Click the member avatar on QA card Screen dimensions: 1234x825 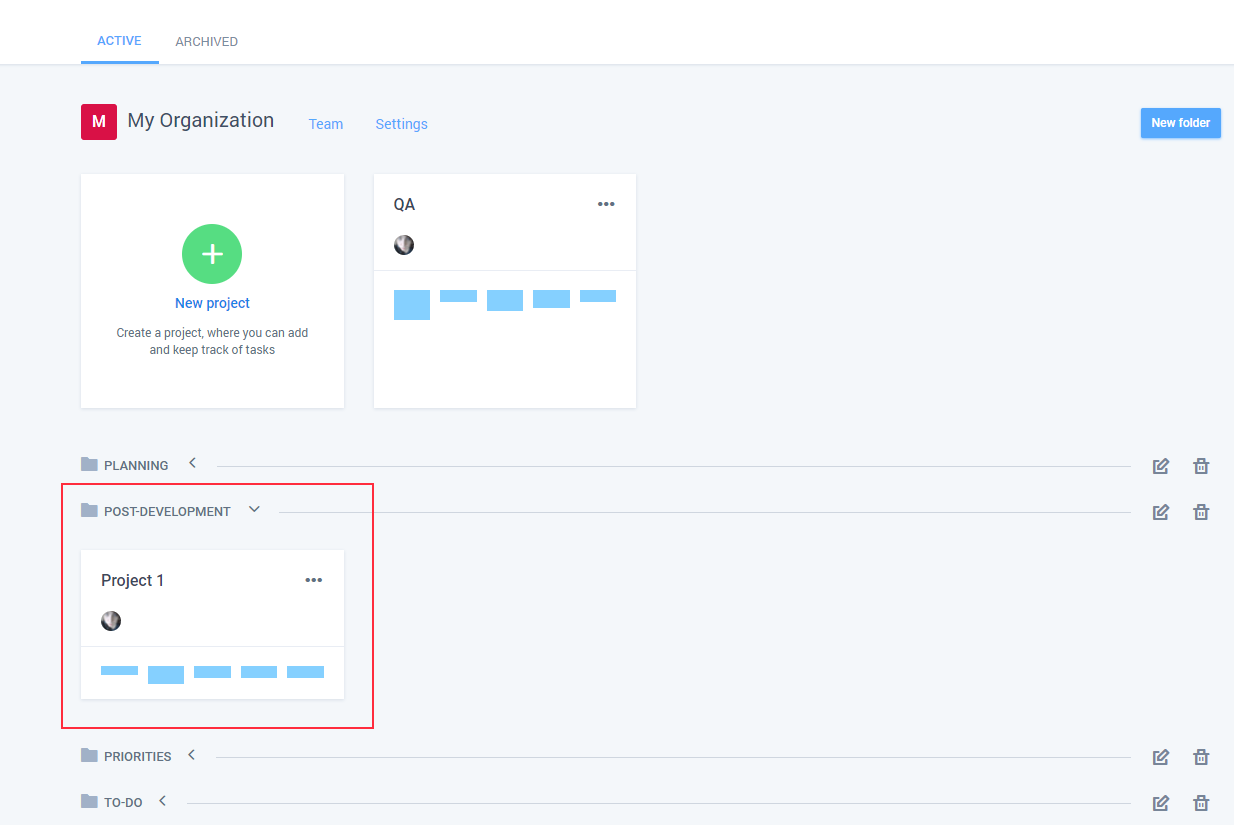point(404,245)
